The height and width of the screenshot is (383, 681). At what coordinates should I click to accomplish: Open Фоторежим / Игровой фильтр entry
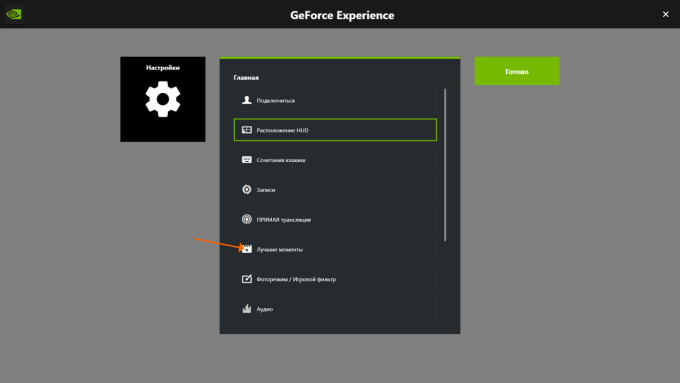click(x=335, y=279)
